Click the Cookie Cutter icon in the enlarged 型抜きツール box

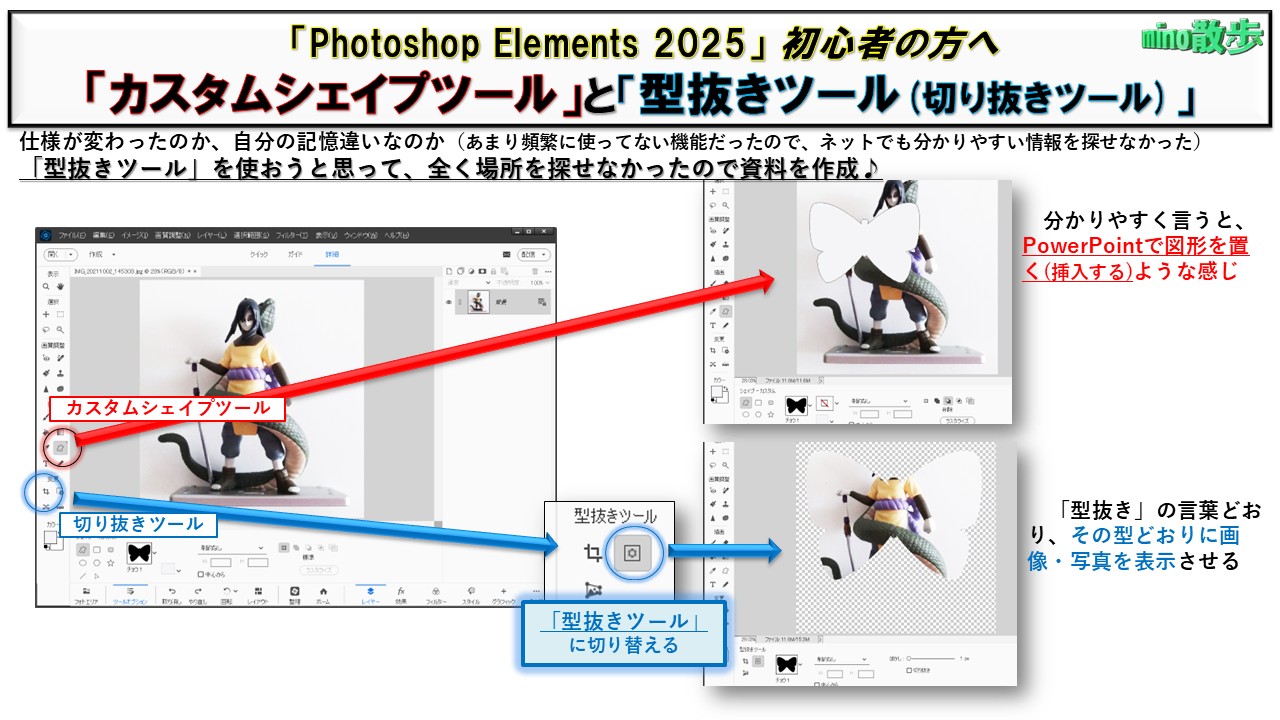[632, 552]
